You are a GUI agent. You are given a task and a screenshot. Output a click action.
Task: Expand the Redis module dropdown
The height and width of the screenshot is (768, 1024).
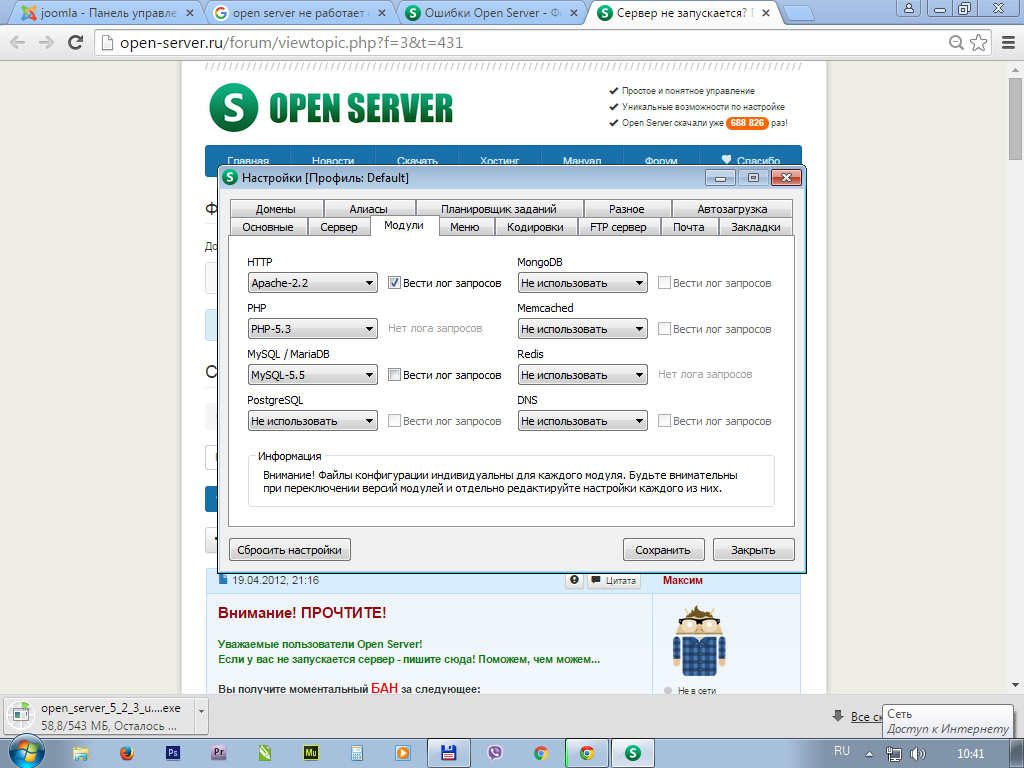pos(582,375)
